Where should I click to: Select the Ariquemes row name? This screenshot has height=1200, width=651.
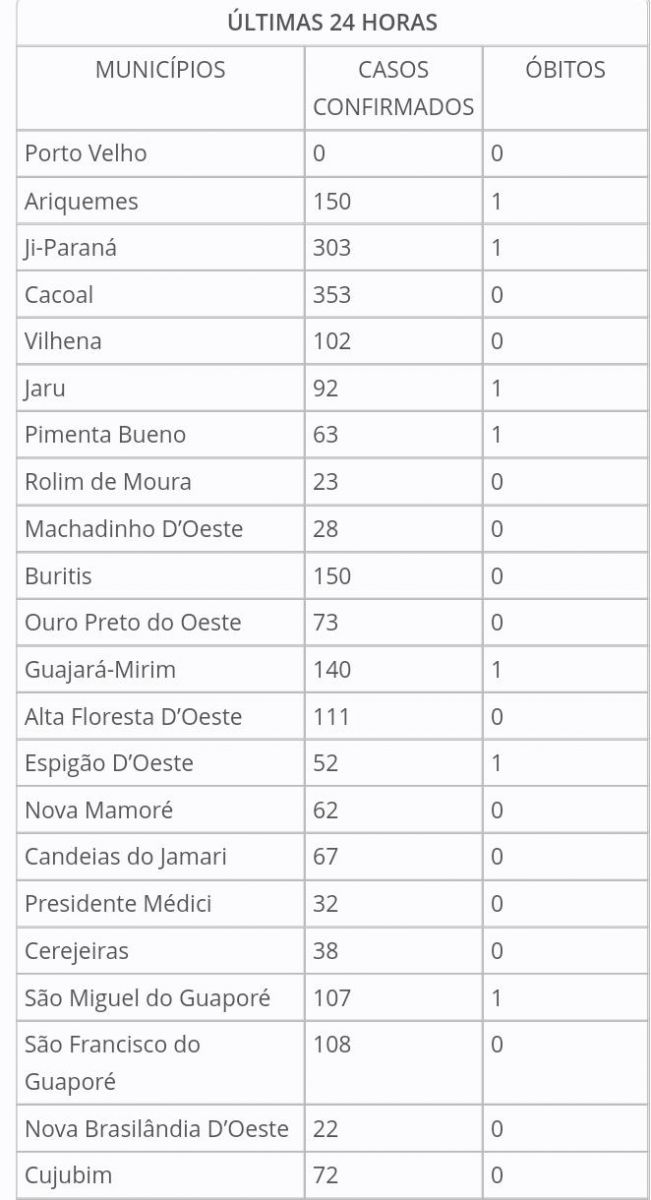tap(81, 201)
